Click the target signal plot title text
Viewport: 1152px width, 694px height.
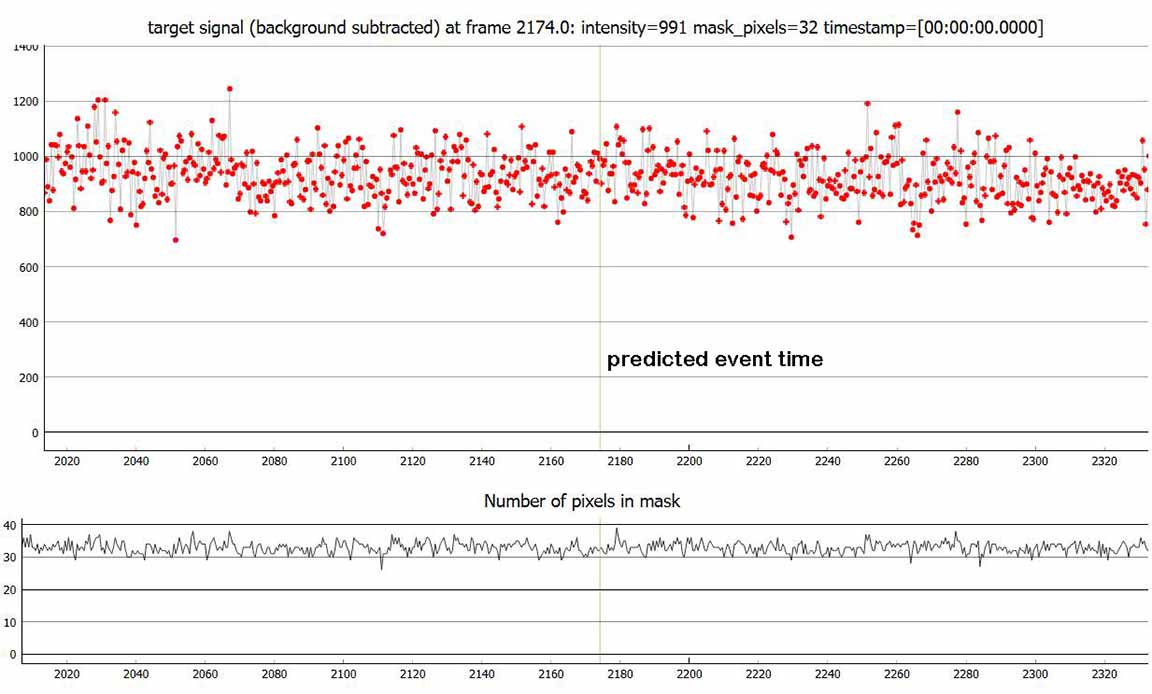(x=595, y=28)
